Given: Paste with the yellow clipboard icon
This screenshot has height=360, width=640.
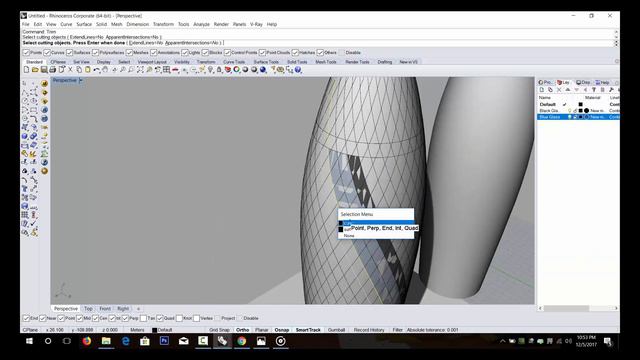Looking at the screenshot, I should pos(88,70).
